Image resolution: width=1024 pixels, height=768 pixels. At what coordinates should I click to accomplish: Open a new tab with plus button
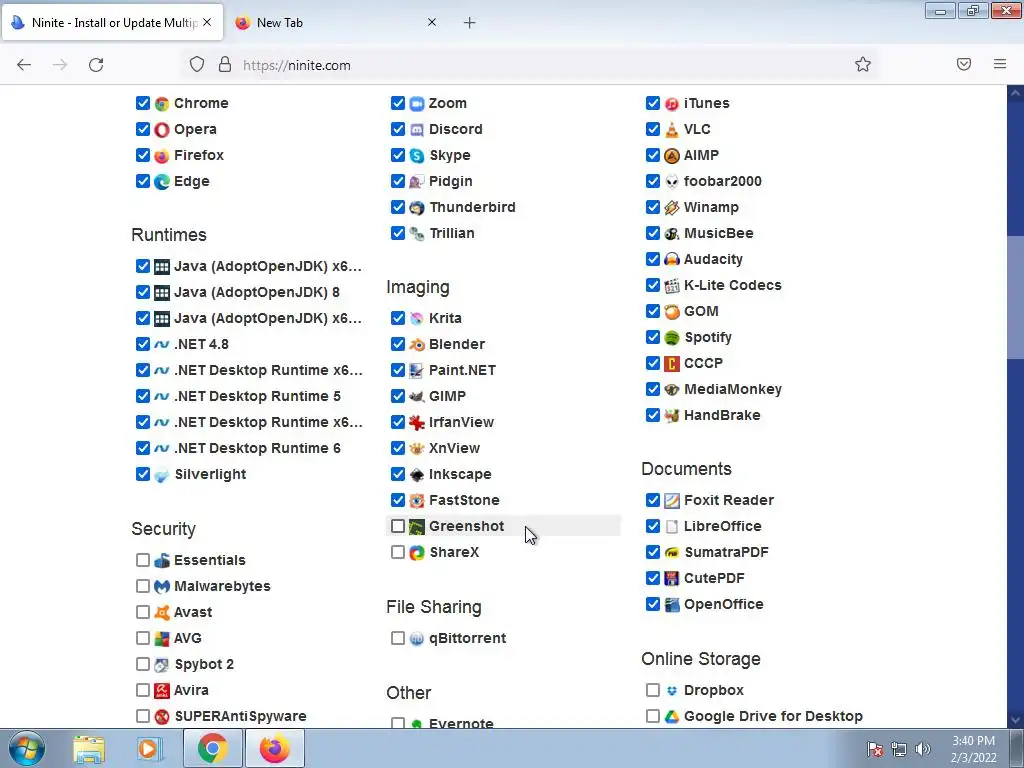[470, 23]
